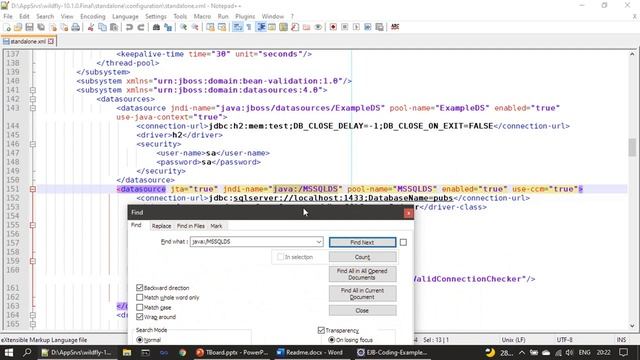Image resolution: width=640 pixels, height=360 pixels.
Task: Click the Zoom In toolbar icon
Action: tap(184, 27)
